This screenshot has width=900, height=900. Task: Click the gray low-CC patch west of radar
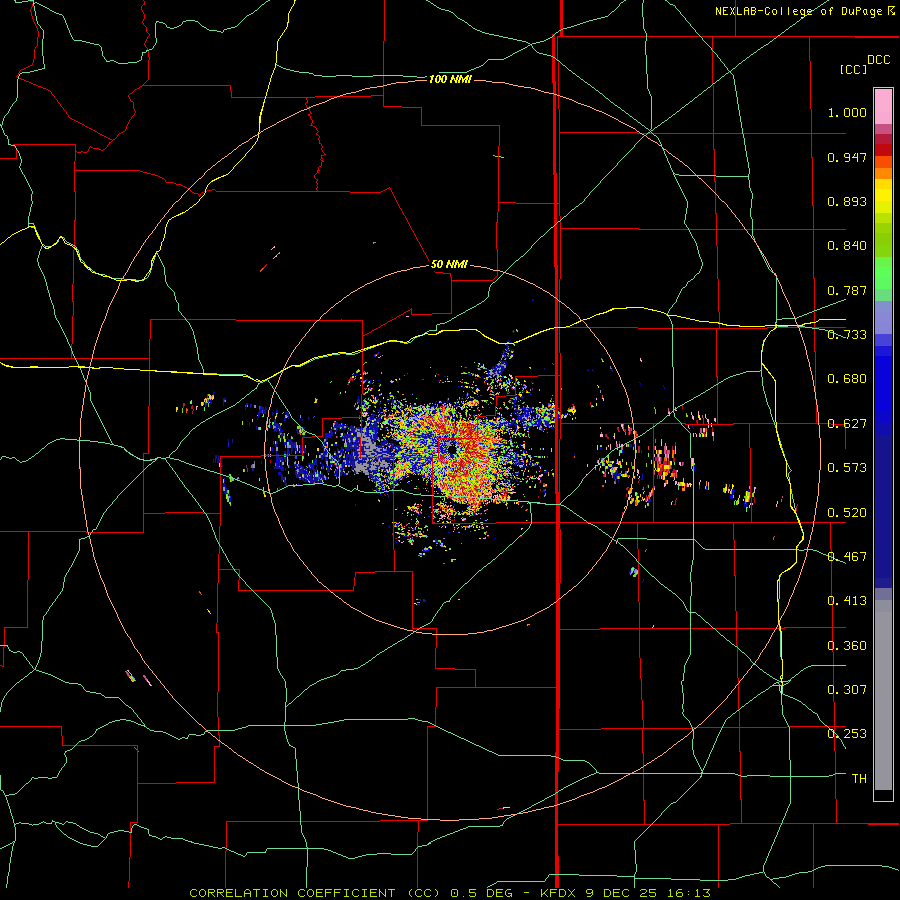point(368,449)
